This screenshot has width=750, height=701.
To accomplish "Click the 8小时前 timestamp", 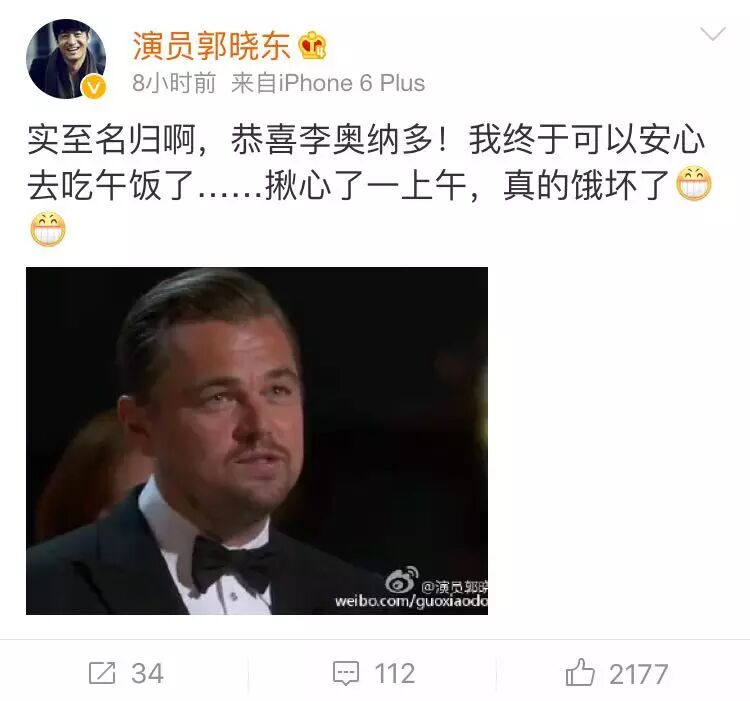I will (174, 83).
